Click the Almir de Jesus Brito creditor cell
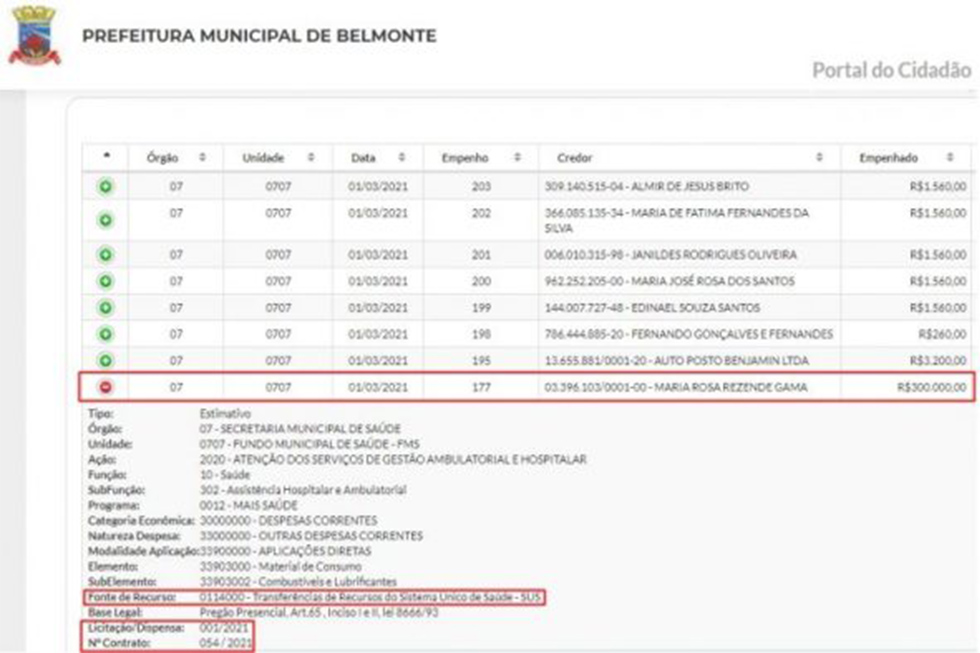The width and height of the screenshot is (980, 653). coord(646,186)
